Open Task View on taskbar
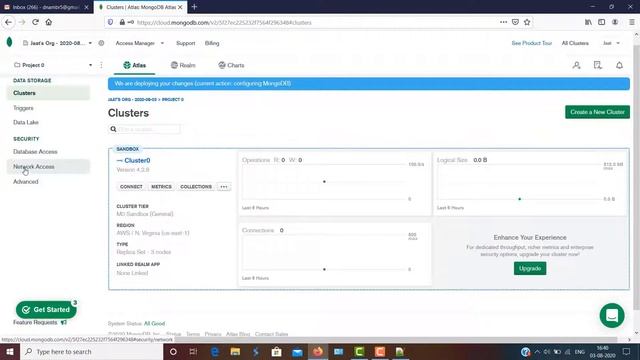This screenshot has height=360, width=640. [x=193, y=351]
